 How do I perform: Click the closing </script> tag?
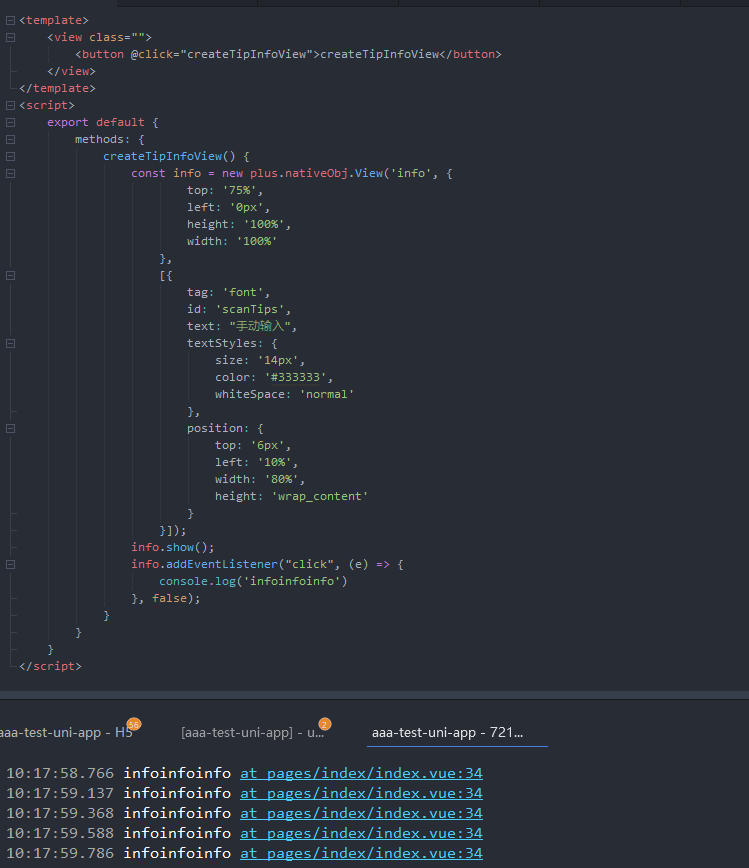(x=50, y=666)
